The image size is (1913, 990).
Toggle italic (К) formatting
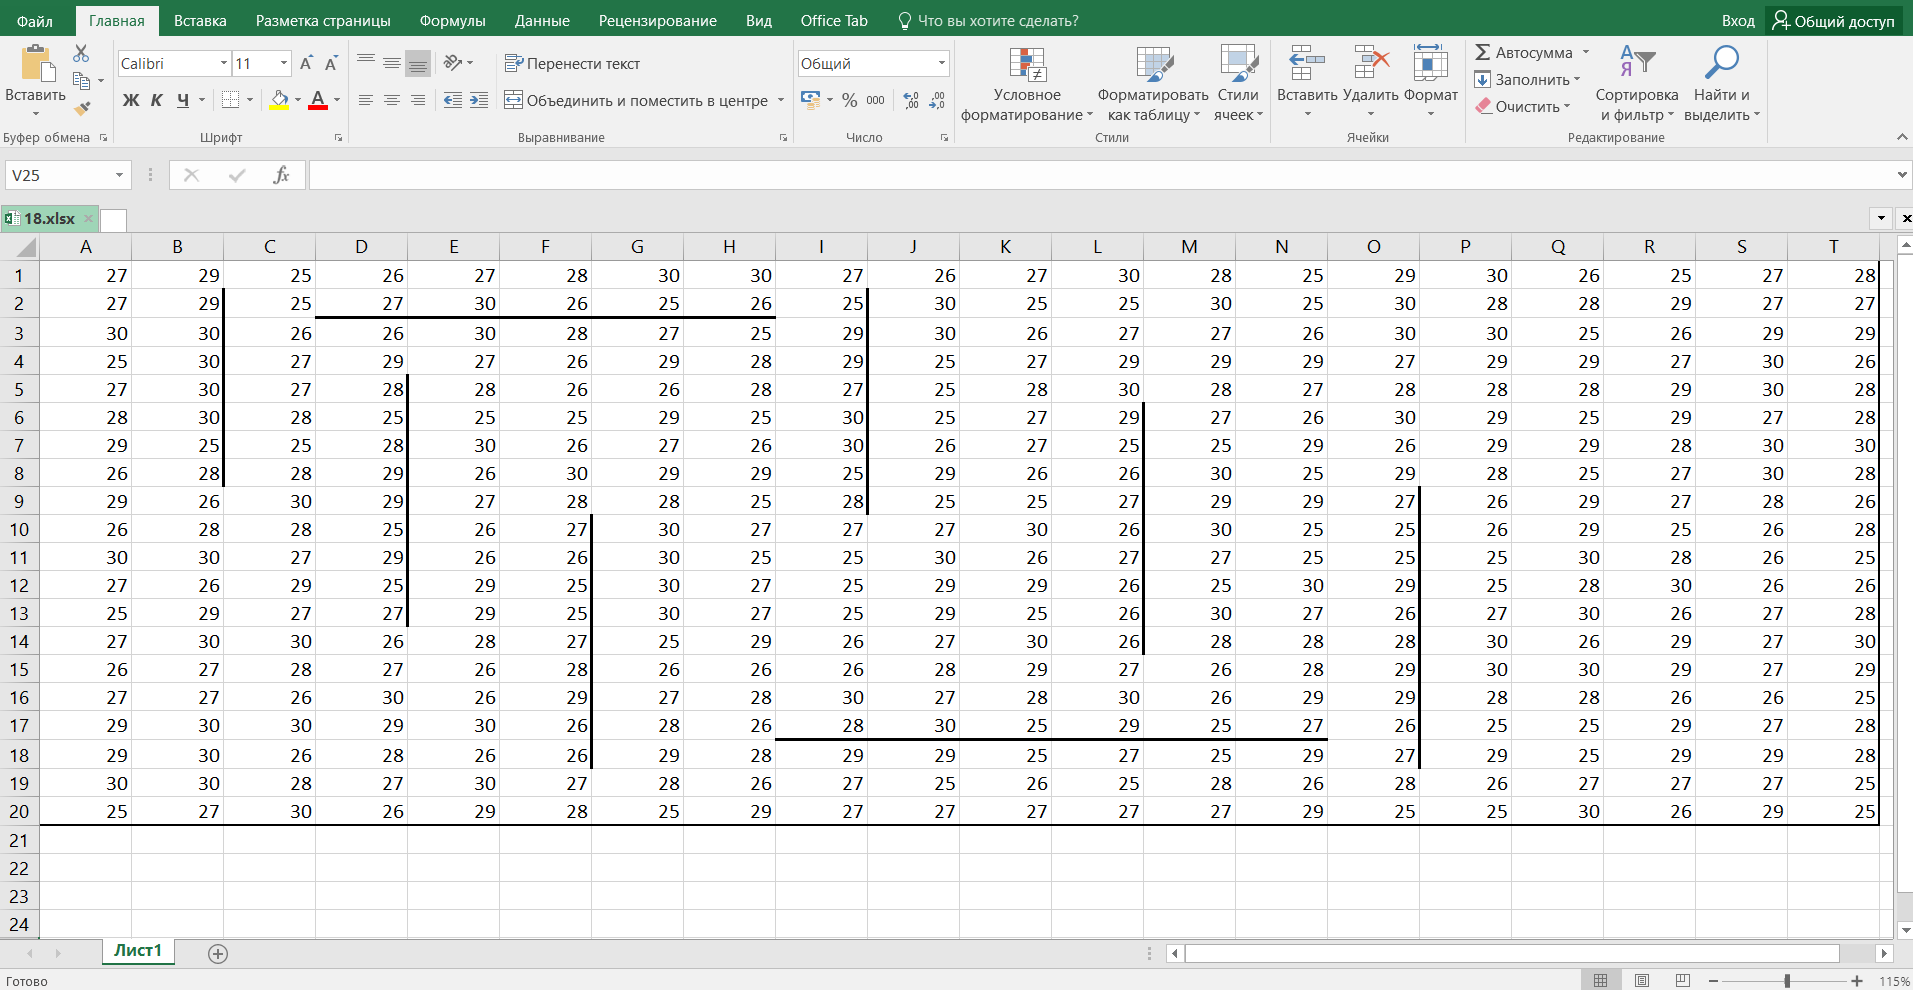click(x=157, y=100)
